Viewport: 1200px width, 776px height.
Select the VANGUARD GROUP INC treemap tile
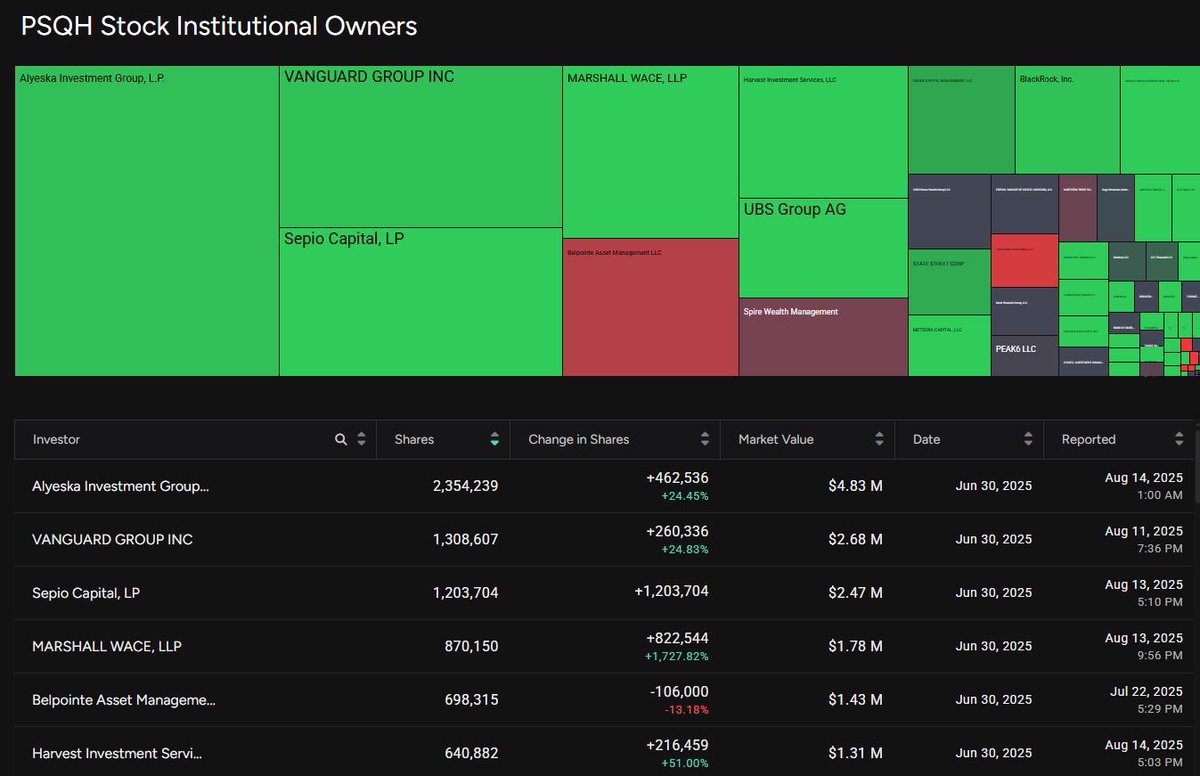pos(420,147)
